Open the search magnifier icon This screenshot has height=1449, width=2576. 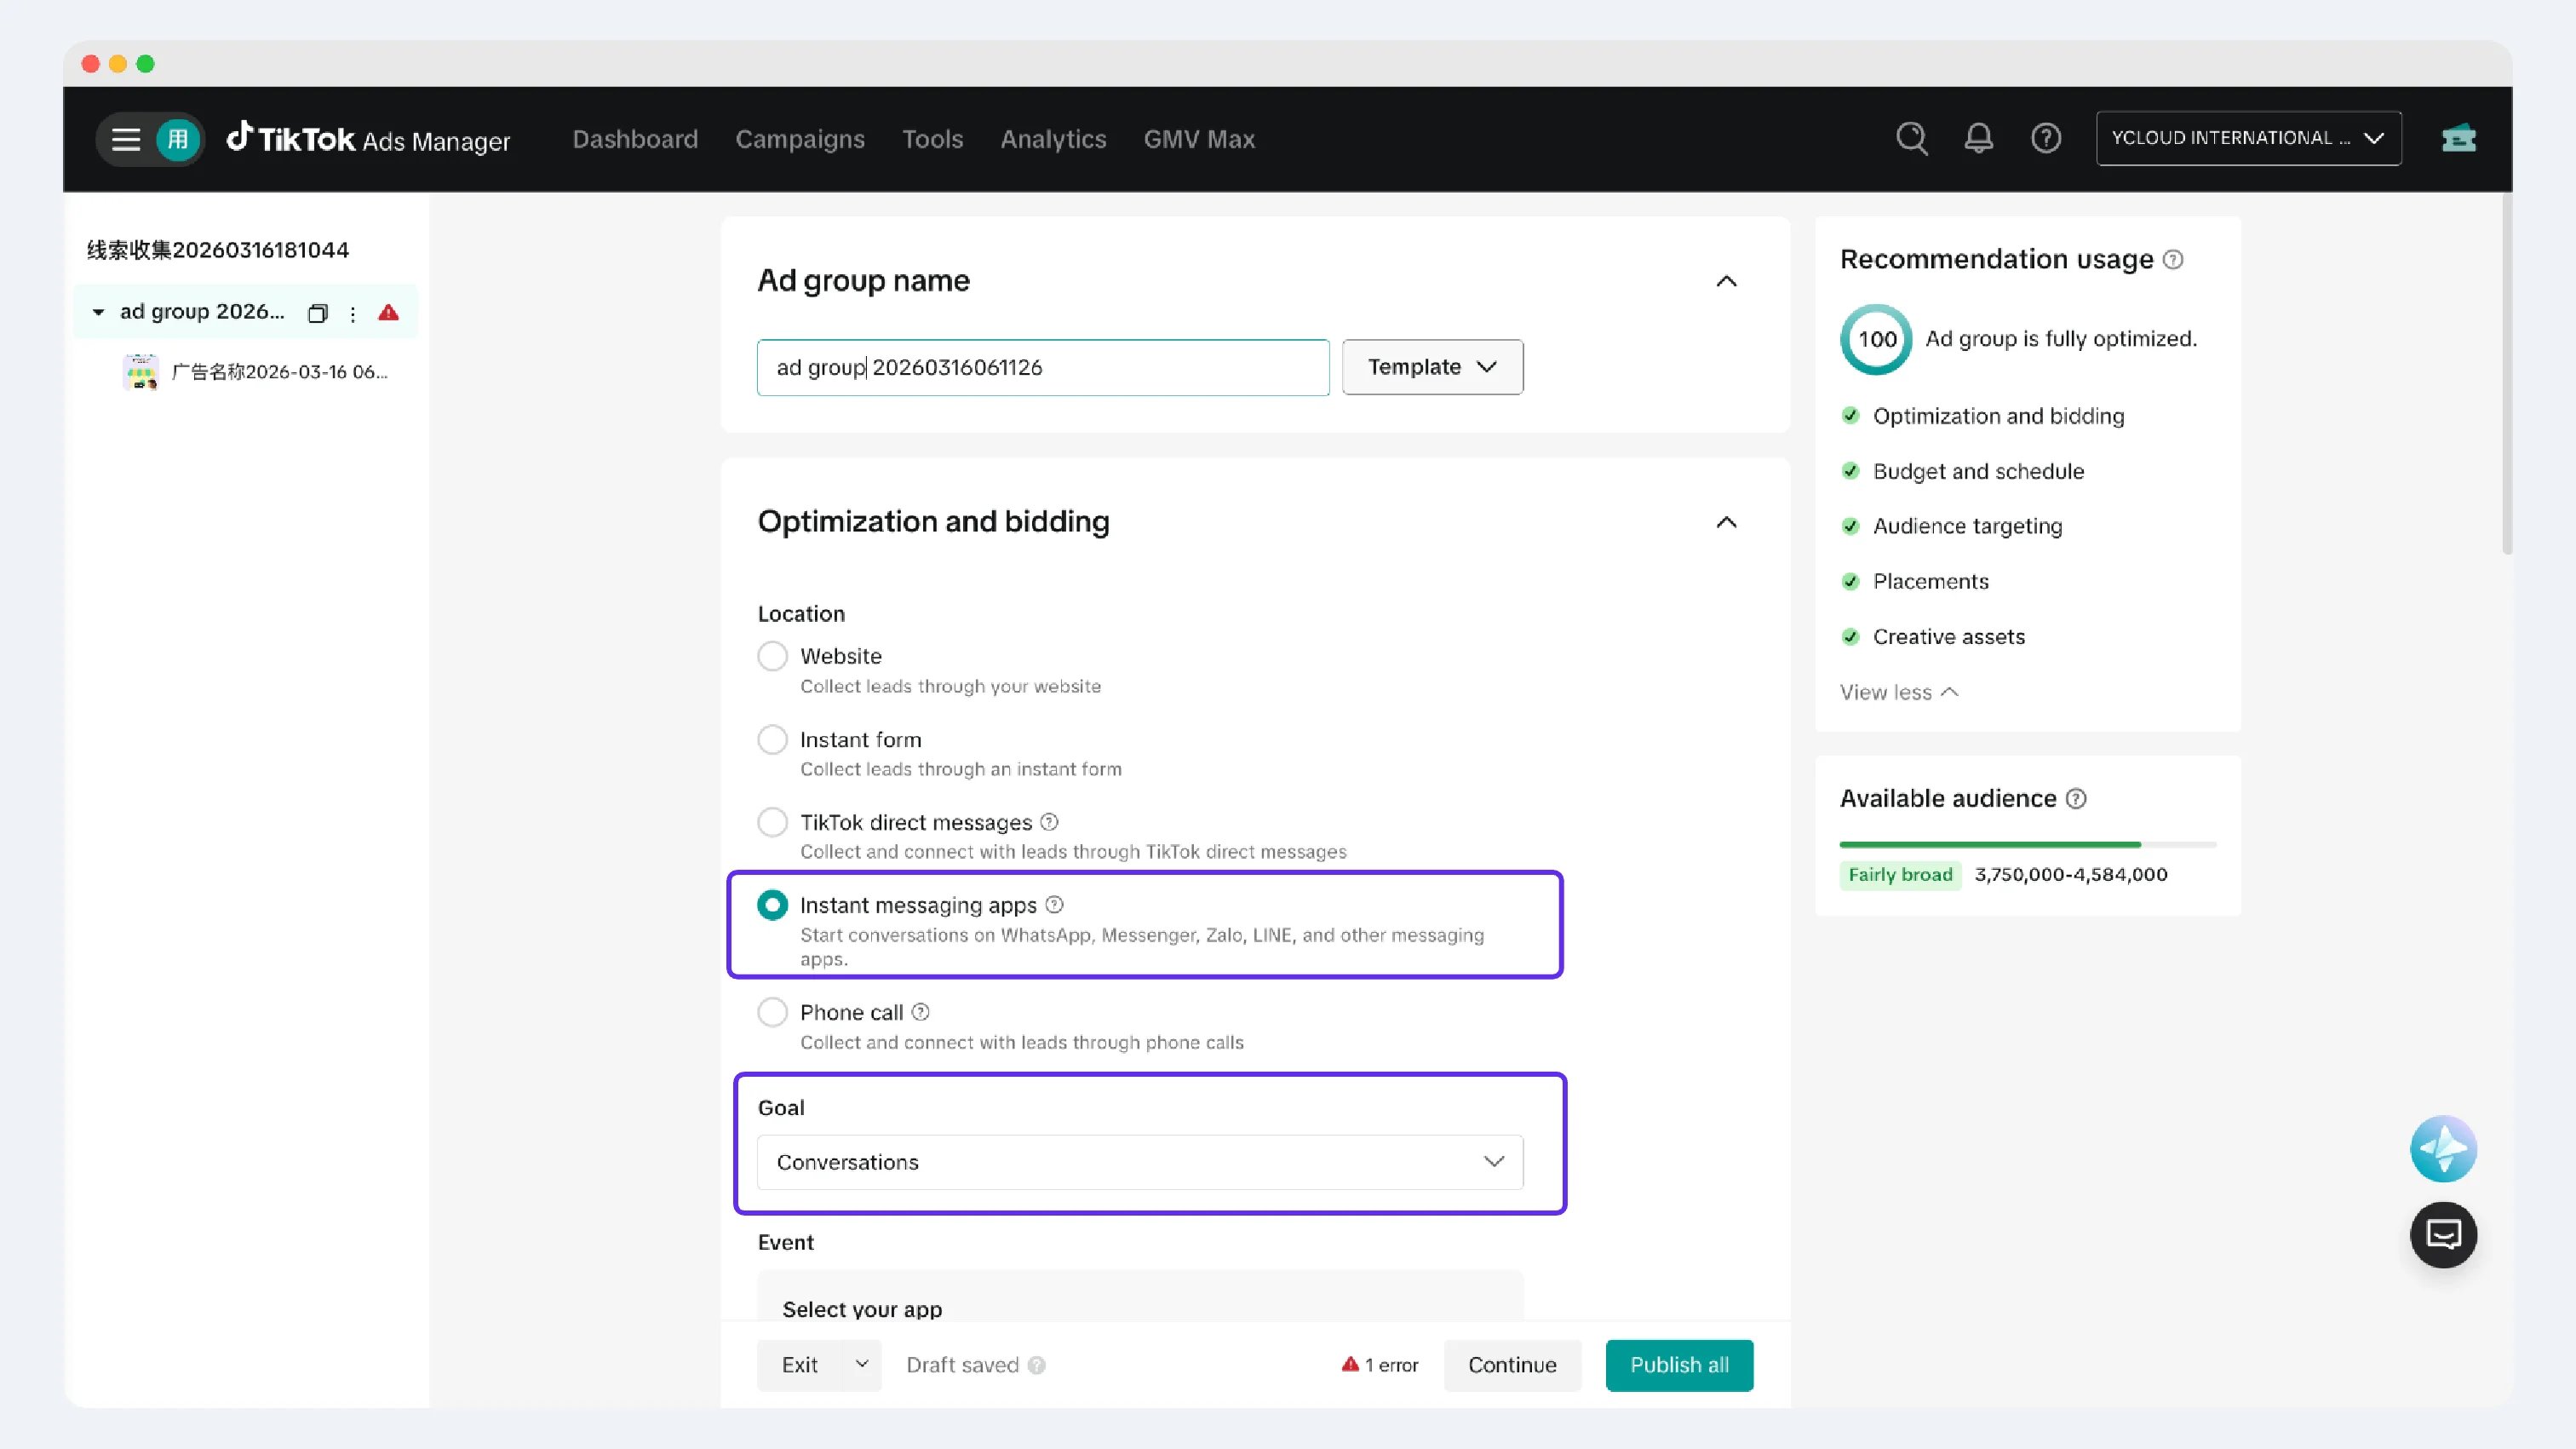coord(1911,138)
